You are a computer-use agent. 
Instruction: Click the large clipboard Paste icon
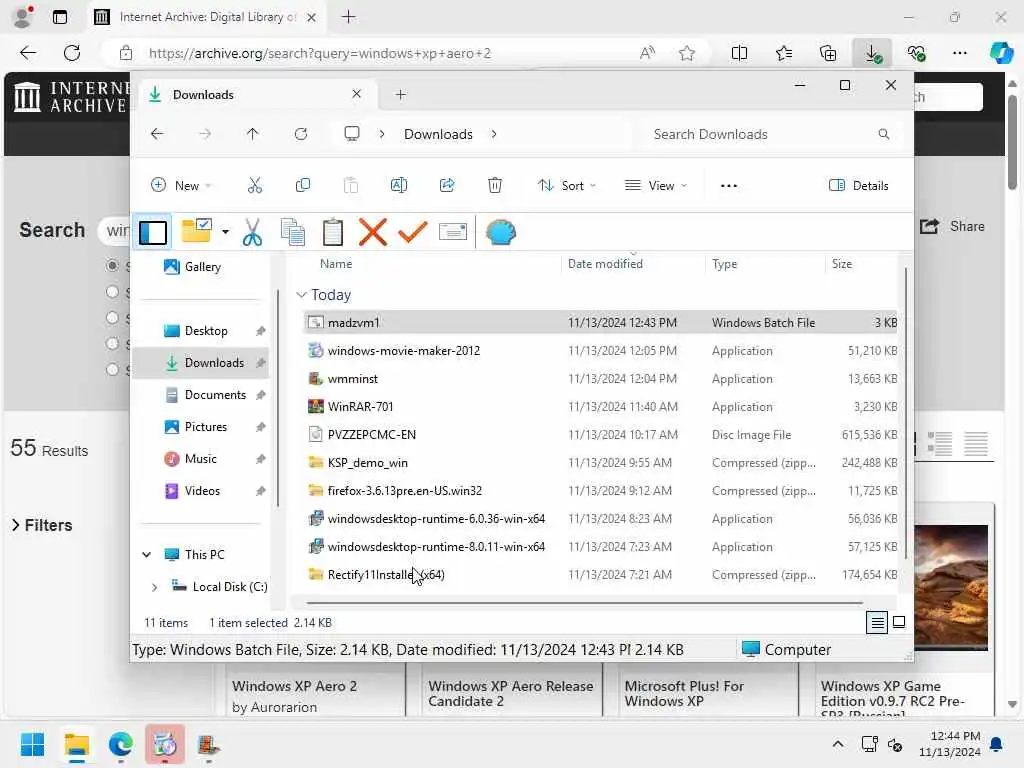coord(332,232)
